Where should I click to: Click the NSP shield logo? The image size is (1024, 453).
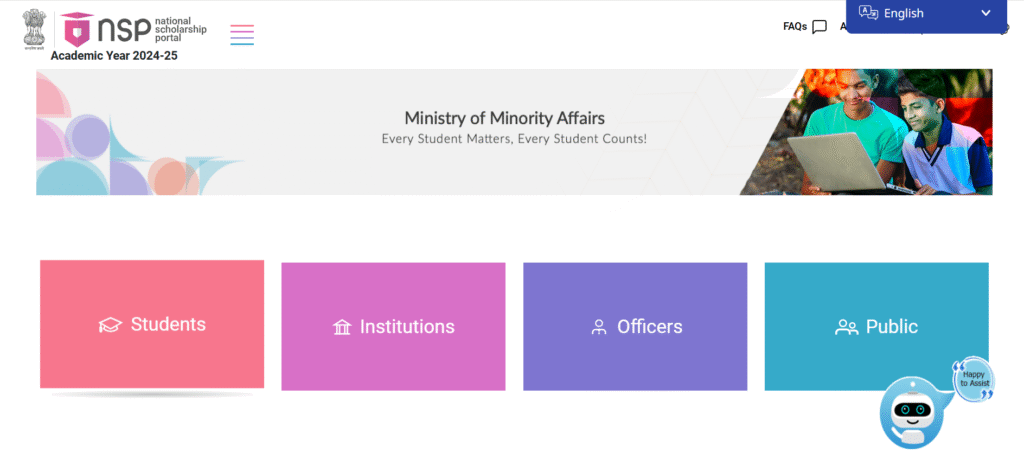pos(77,29)
